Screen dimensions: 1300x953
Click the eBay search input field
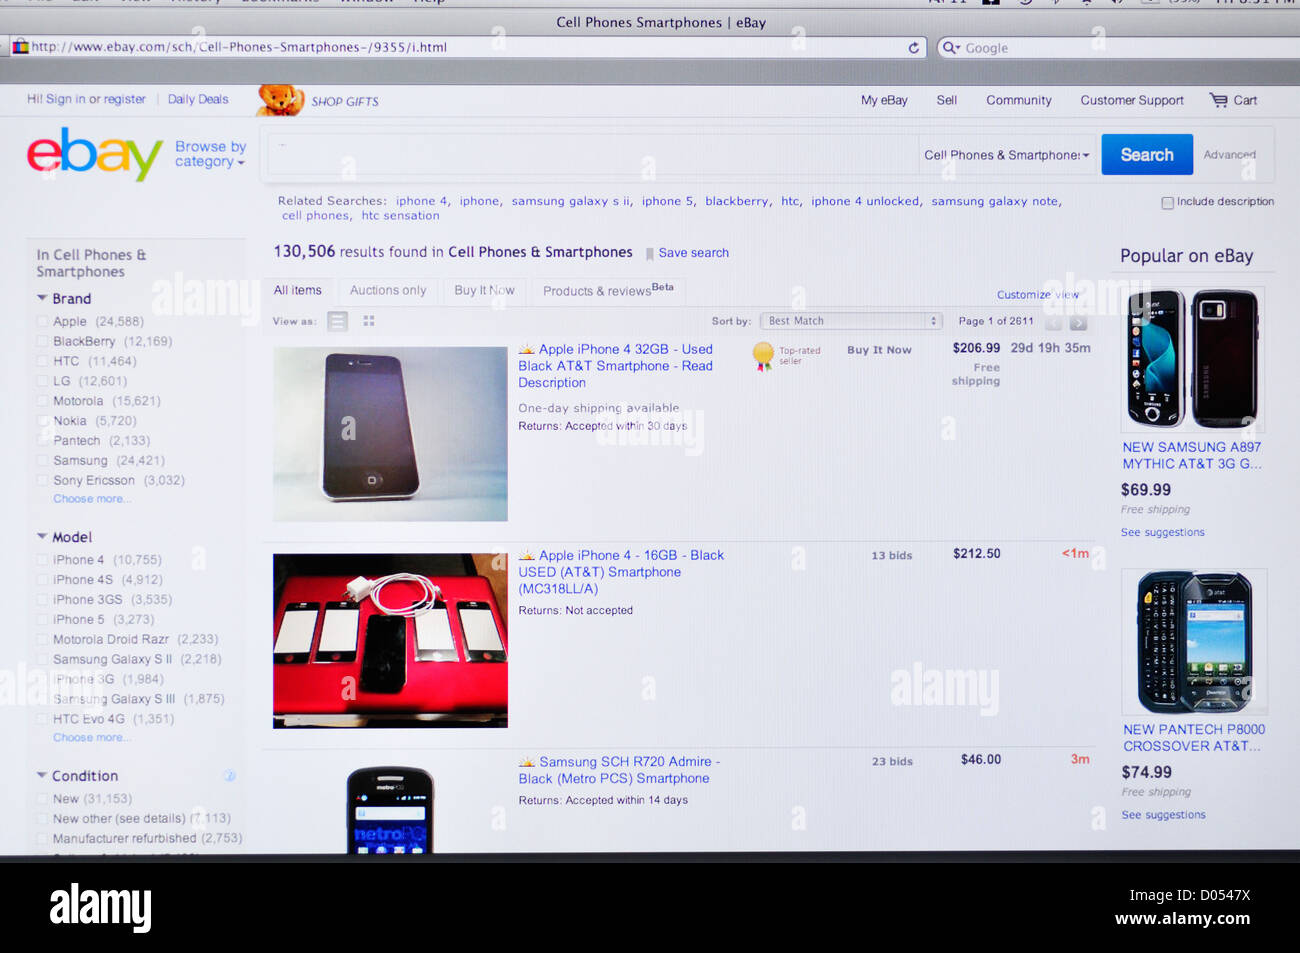click(592, 155)
